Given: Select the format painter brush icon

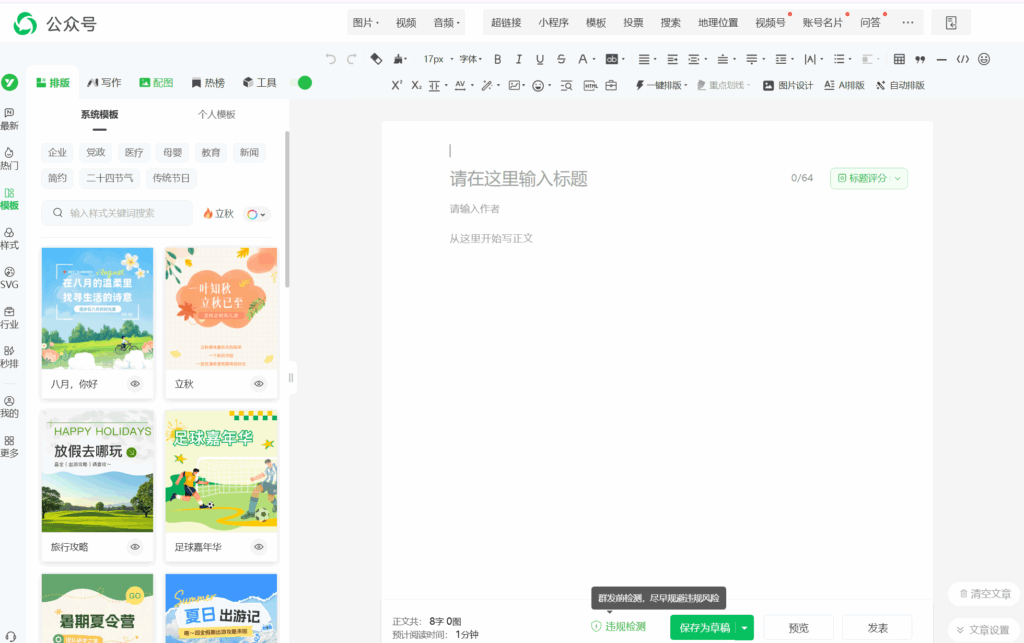Looking at the screenshot, I should click(x=398, y=59).
